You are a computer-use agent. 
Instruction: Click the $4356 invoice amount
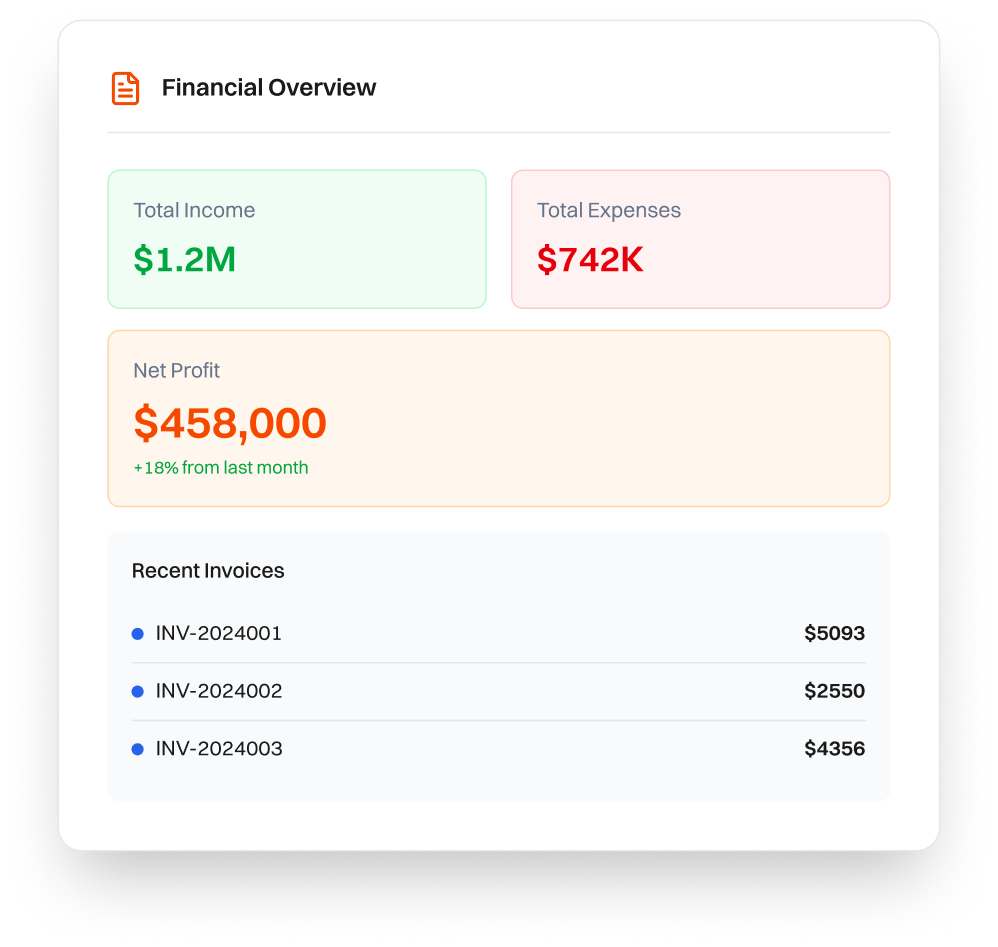(x=834, y=748)
